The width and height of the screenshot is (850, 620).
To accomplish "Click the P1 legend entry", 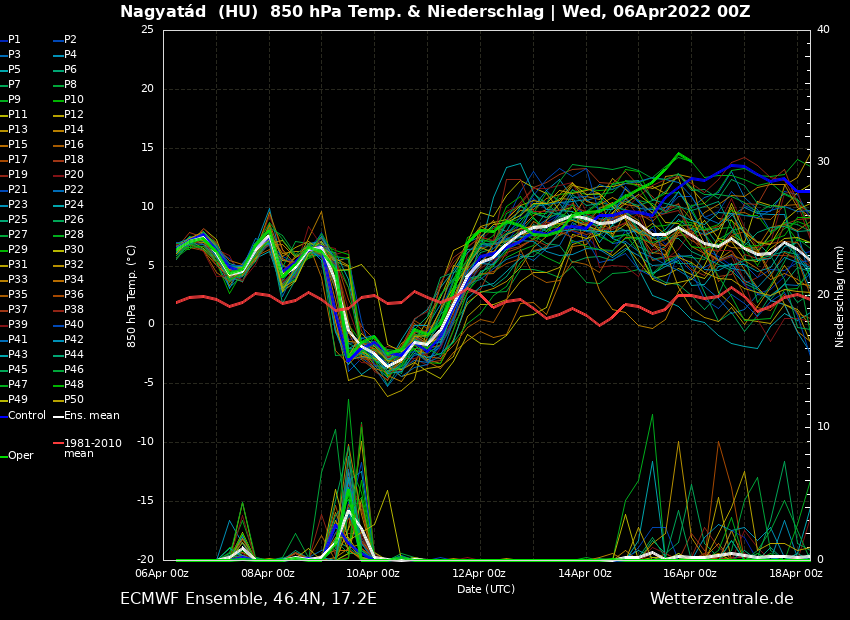I will (x=14, y=40).
